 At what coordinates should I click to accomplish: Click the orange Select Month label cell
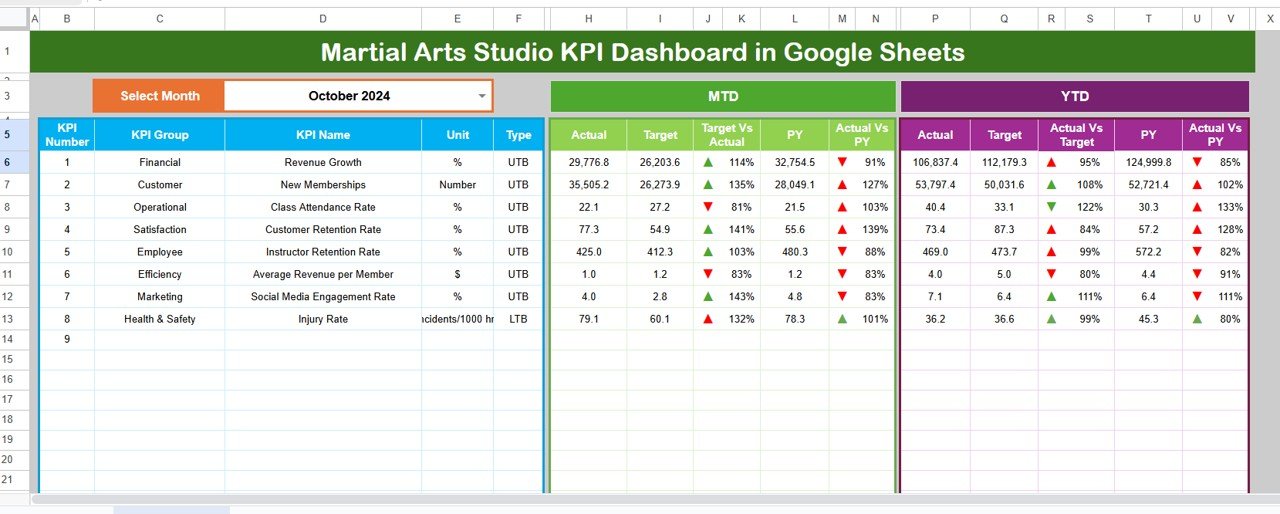[159, 96]
